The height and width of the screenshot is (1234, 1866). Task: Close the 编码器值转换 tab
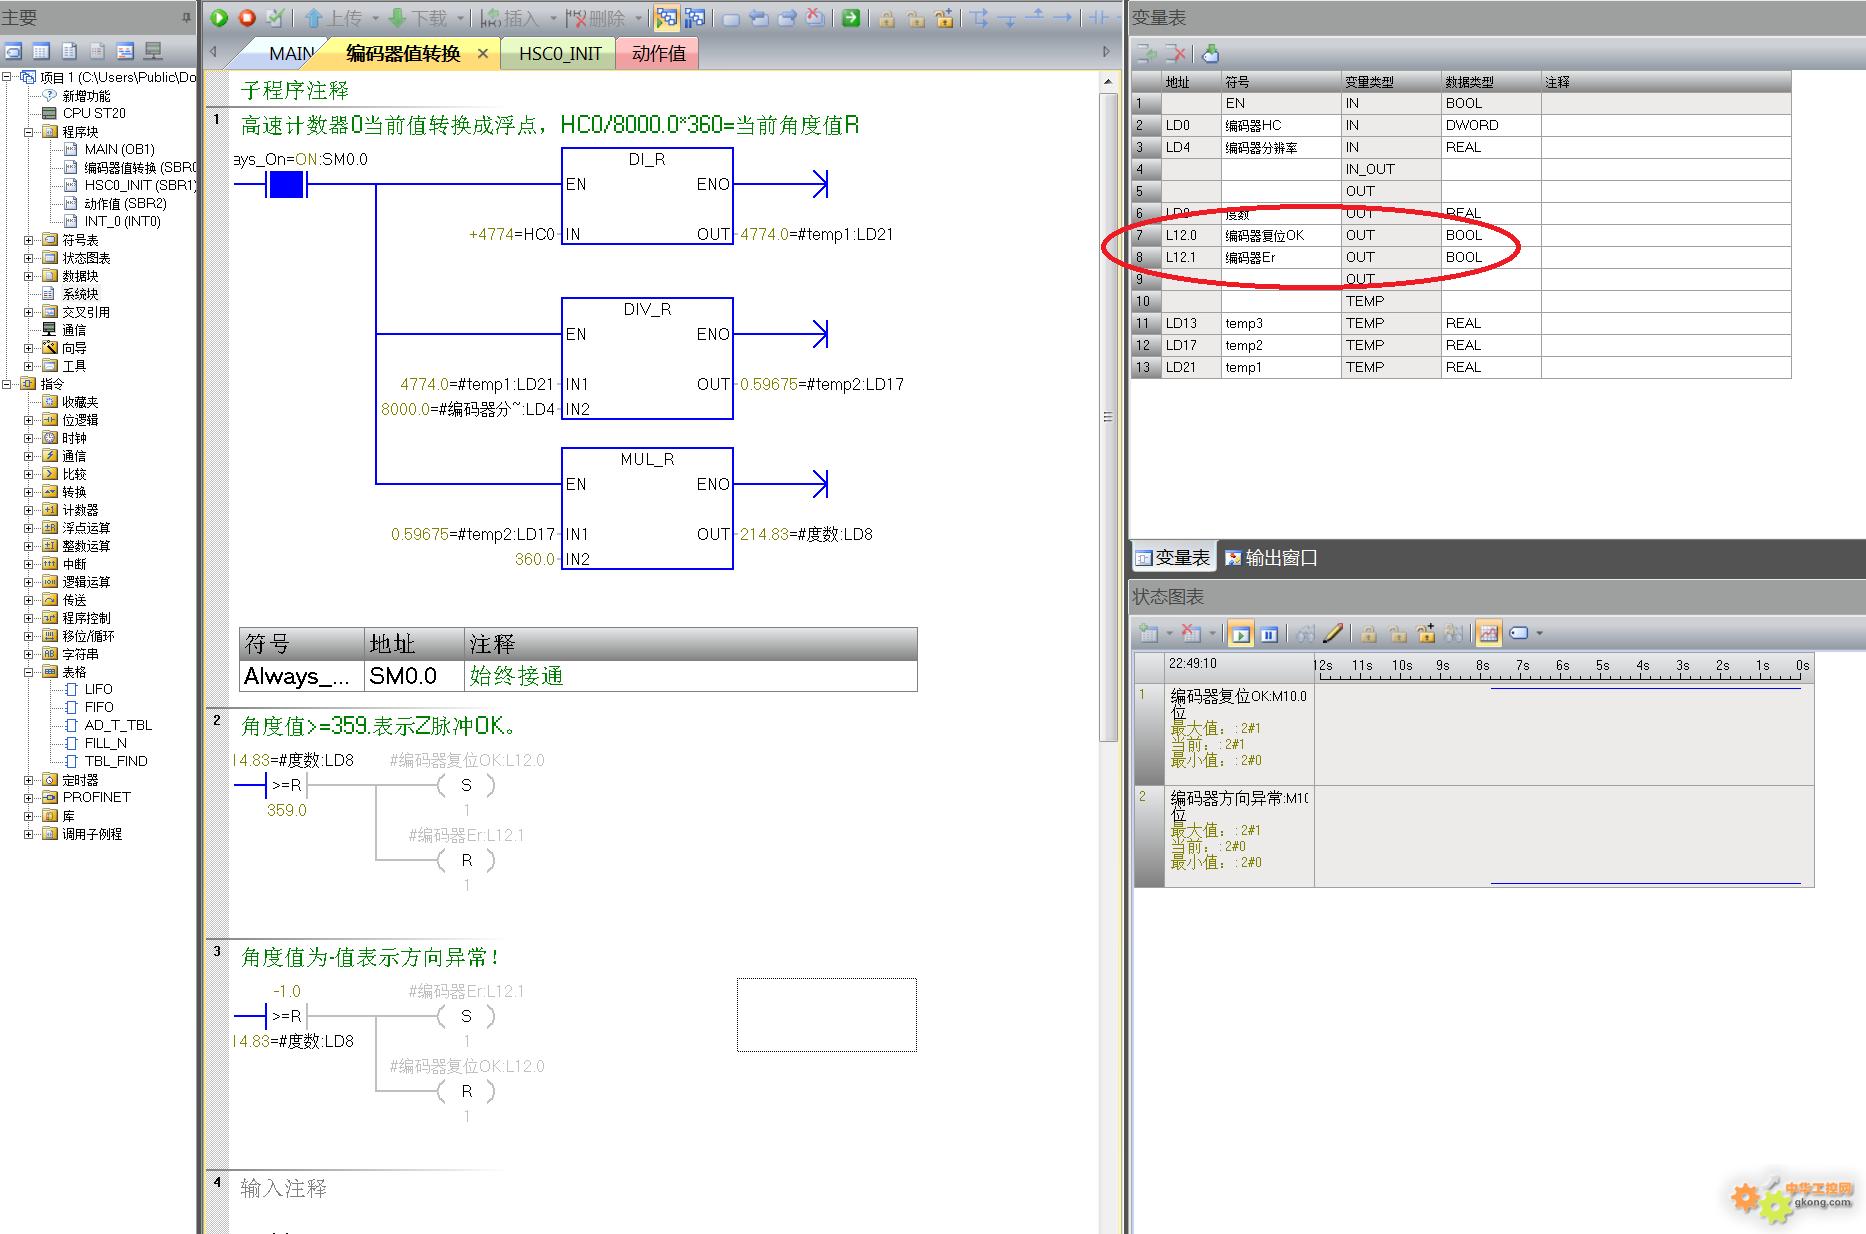(x=483, y=54)
